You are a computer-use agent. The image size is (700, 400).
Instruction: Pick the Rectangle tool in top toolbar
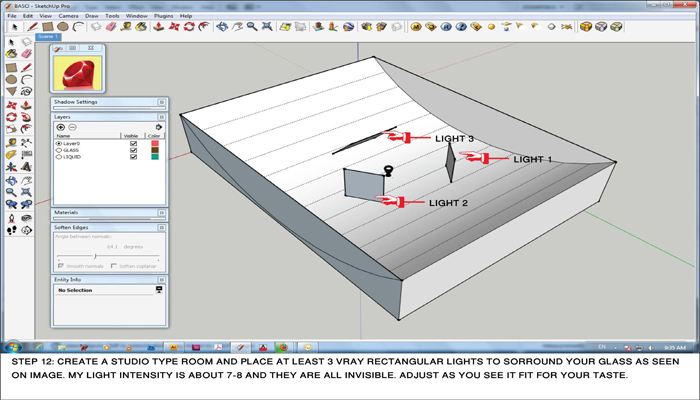(x=47, y=27)
